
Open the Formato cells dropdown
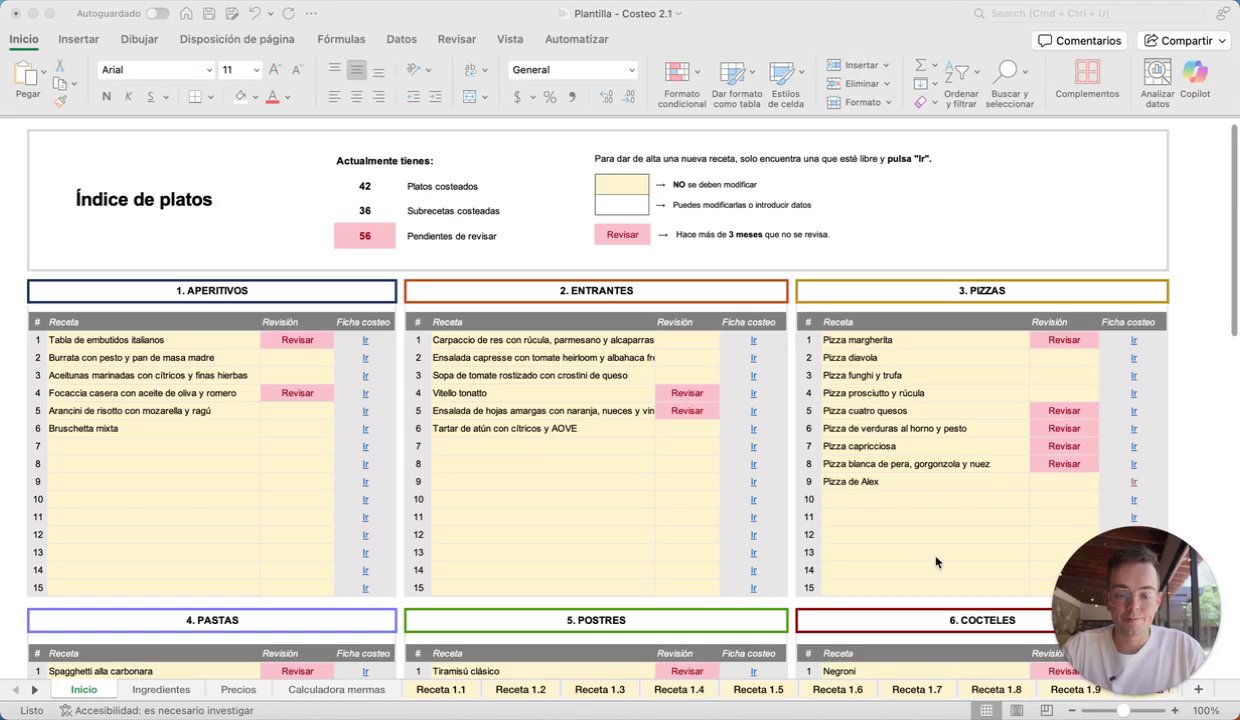click(x=859, y=102)
